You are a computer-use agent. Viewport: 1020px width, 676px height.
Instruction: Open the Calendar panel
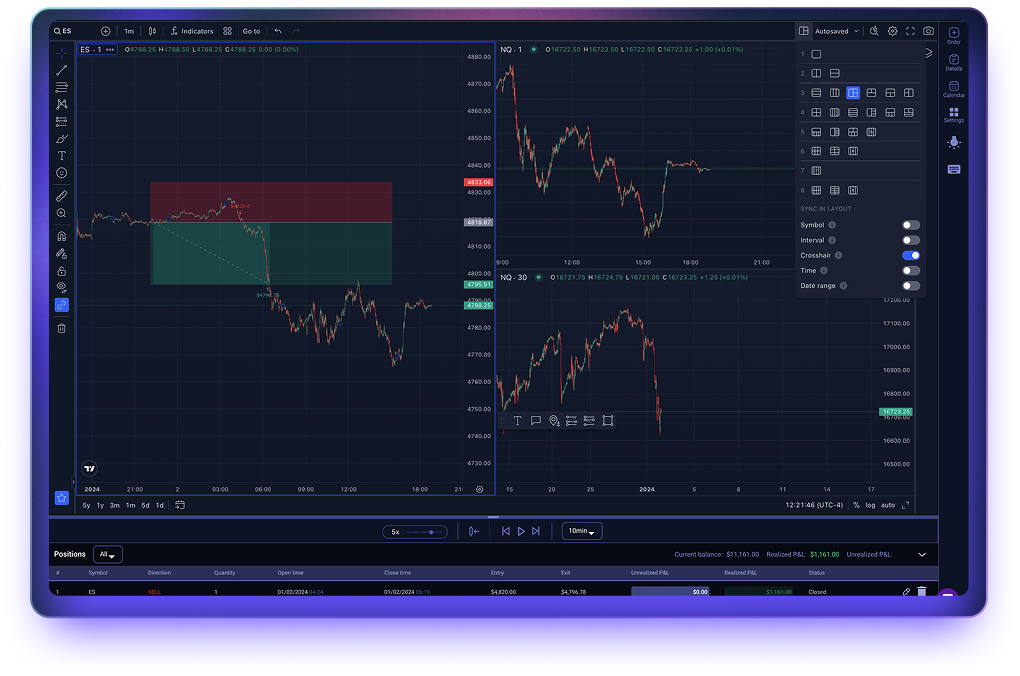coord(954,89)
